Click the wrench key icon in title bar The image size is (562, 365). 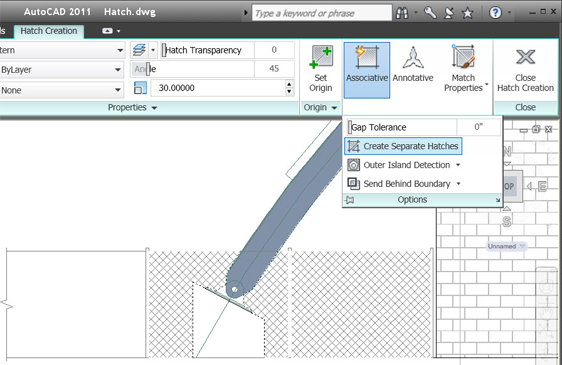click(x=430, y=13)
